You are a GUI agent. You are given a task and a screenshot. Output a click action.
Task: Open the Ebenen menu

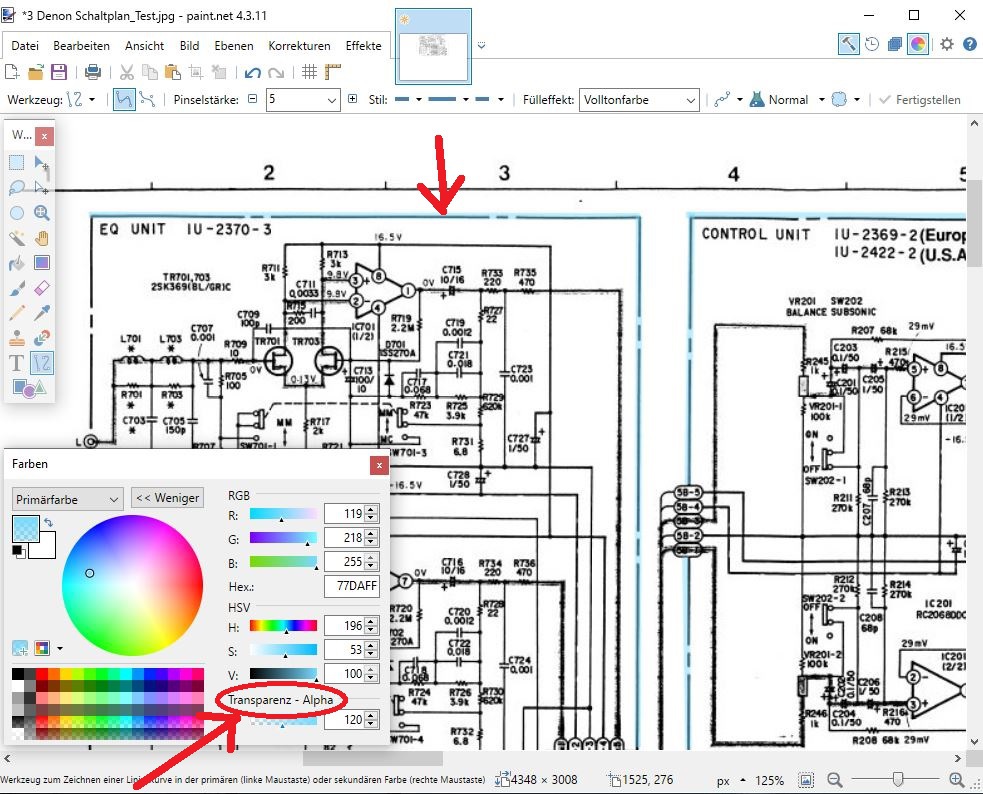233,46
